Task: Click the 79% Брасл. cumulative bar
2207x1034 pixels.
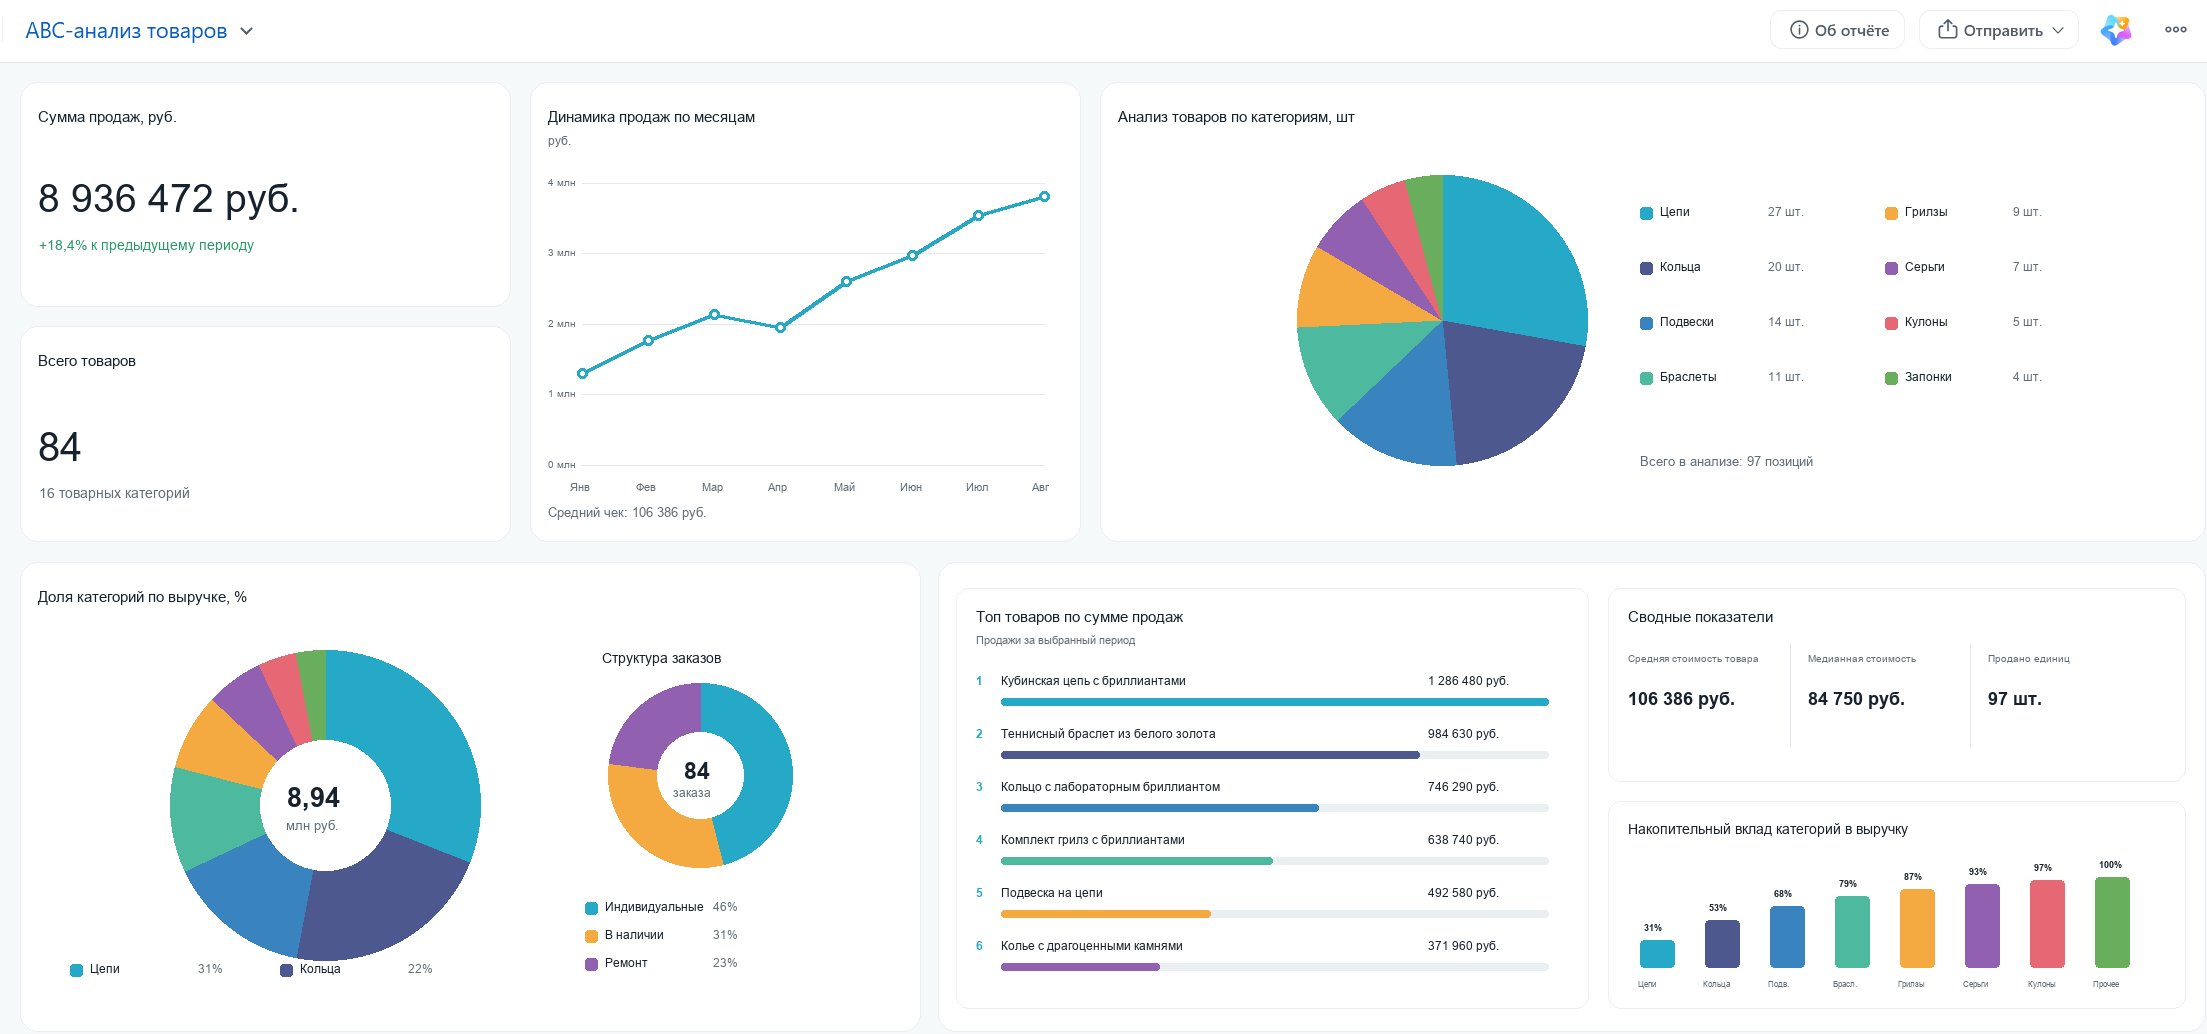Action: pyautogui.click(x=1852, y=932)
